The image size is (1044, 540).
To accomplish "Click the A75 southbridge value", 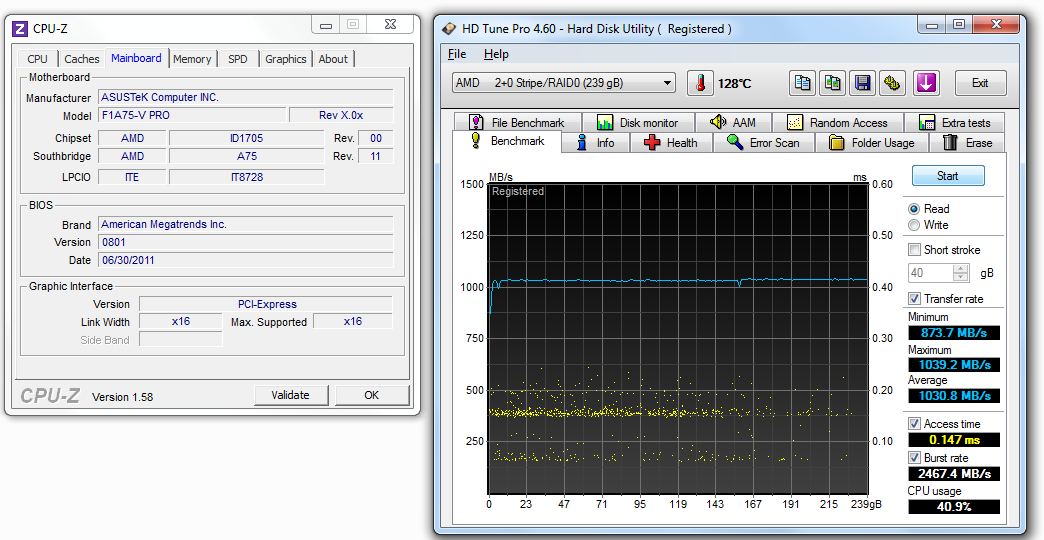I will click(246, 156).
